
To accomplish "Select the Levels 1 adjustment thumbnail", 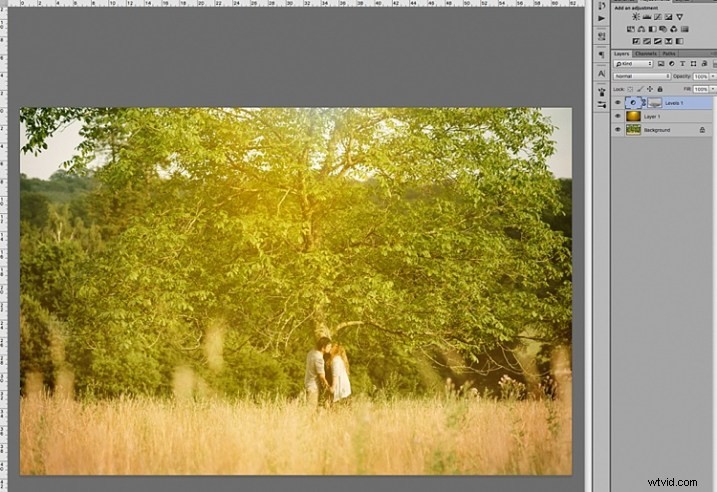I will click(x=633, y=103).
